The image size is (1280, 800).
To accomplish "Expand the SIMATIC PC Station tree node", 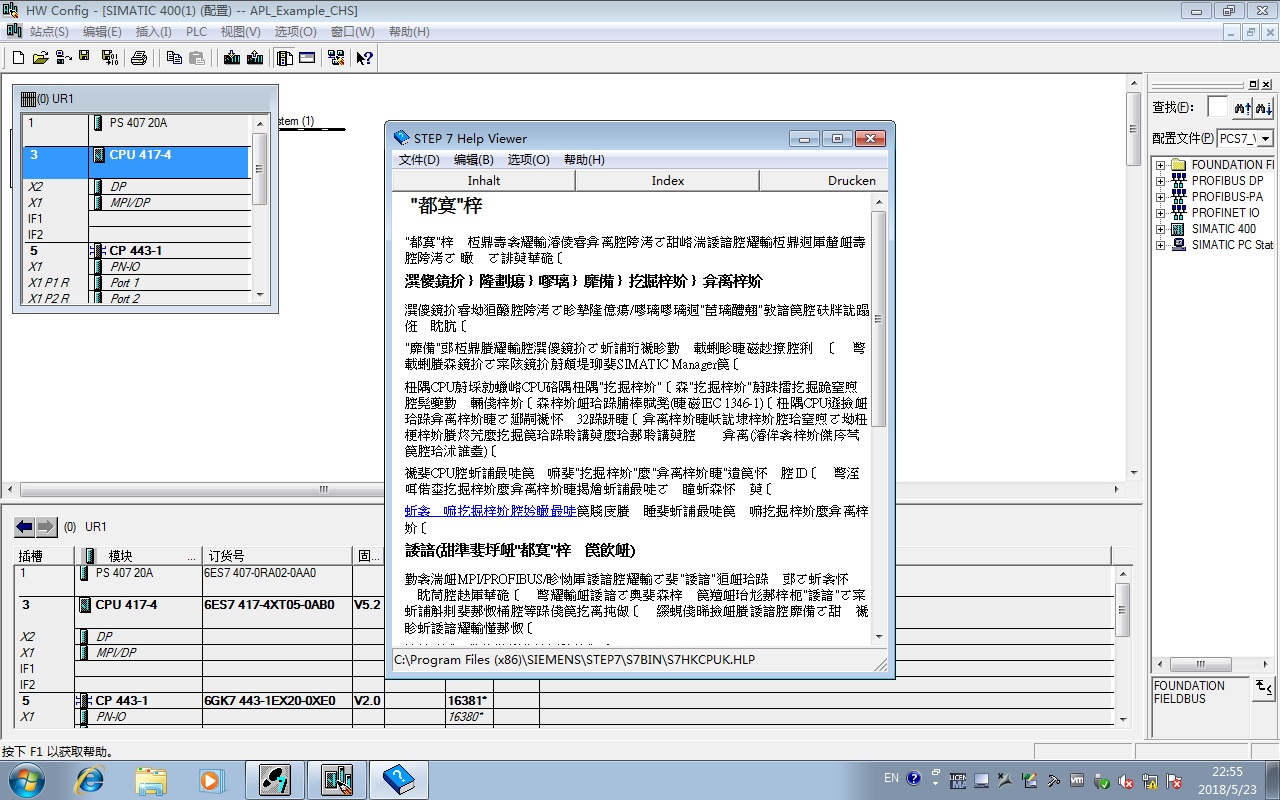I will [x=1160, y=245].
